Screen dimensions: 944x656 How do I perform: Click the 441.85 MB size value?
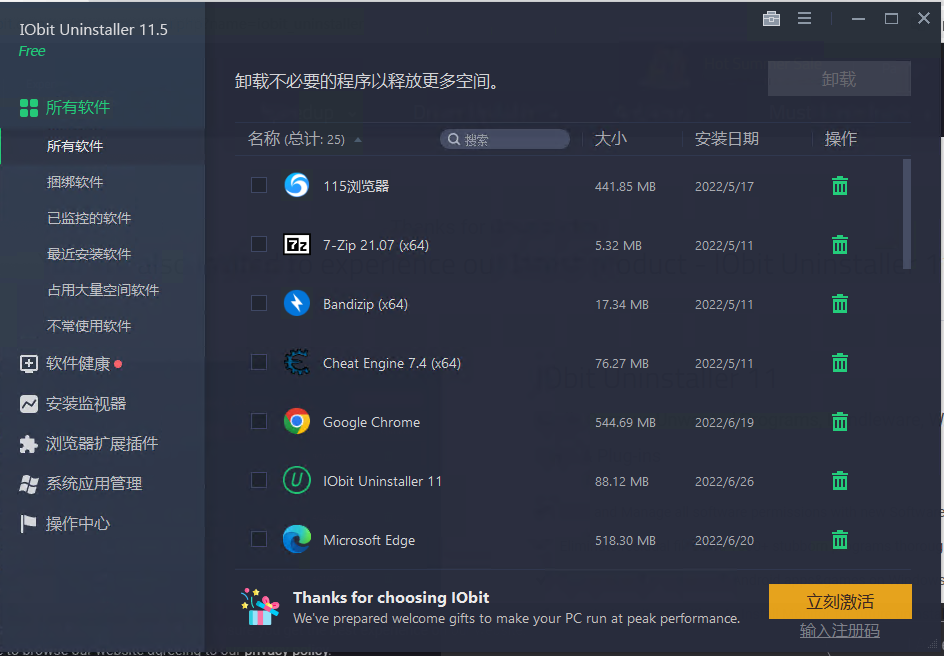point(625,187)
